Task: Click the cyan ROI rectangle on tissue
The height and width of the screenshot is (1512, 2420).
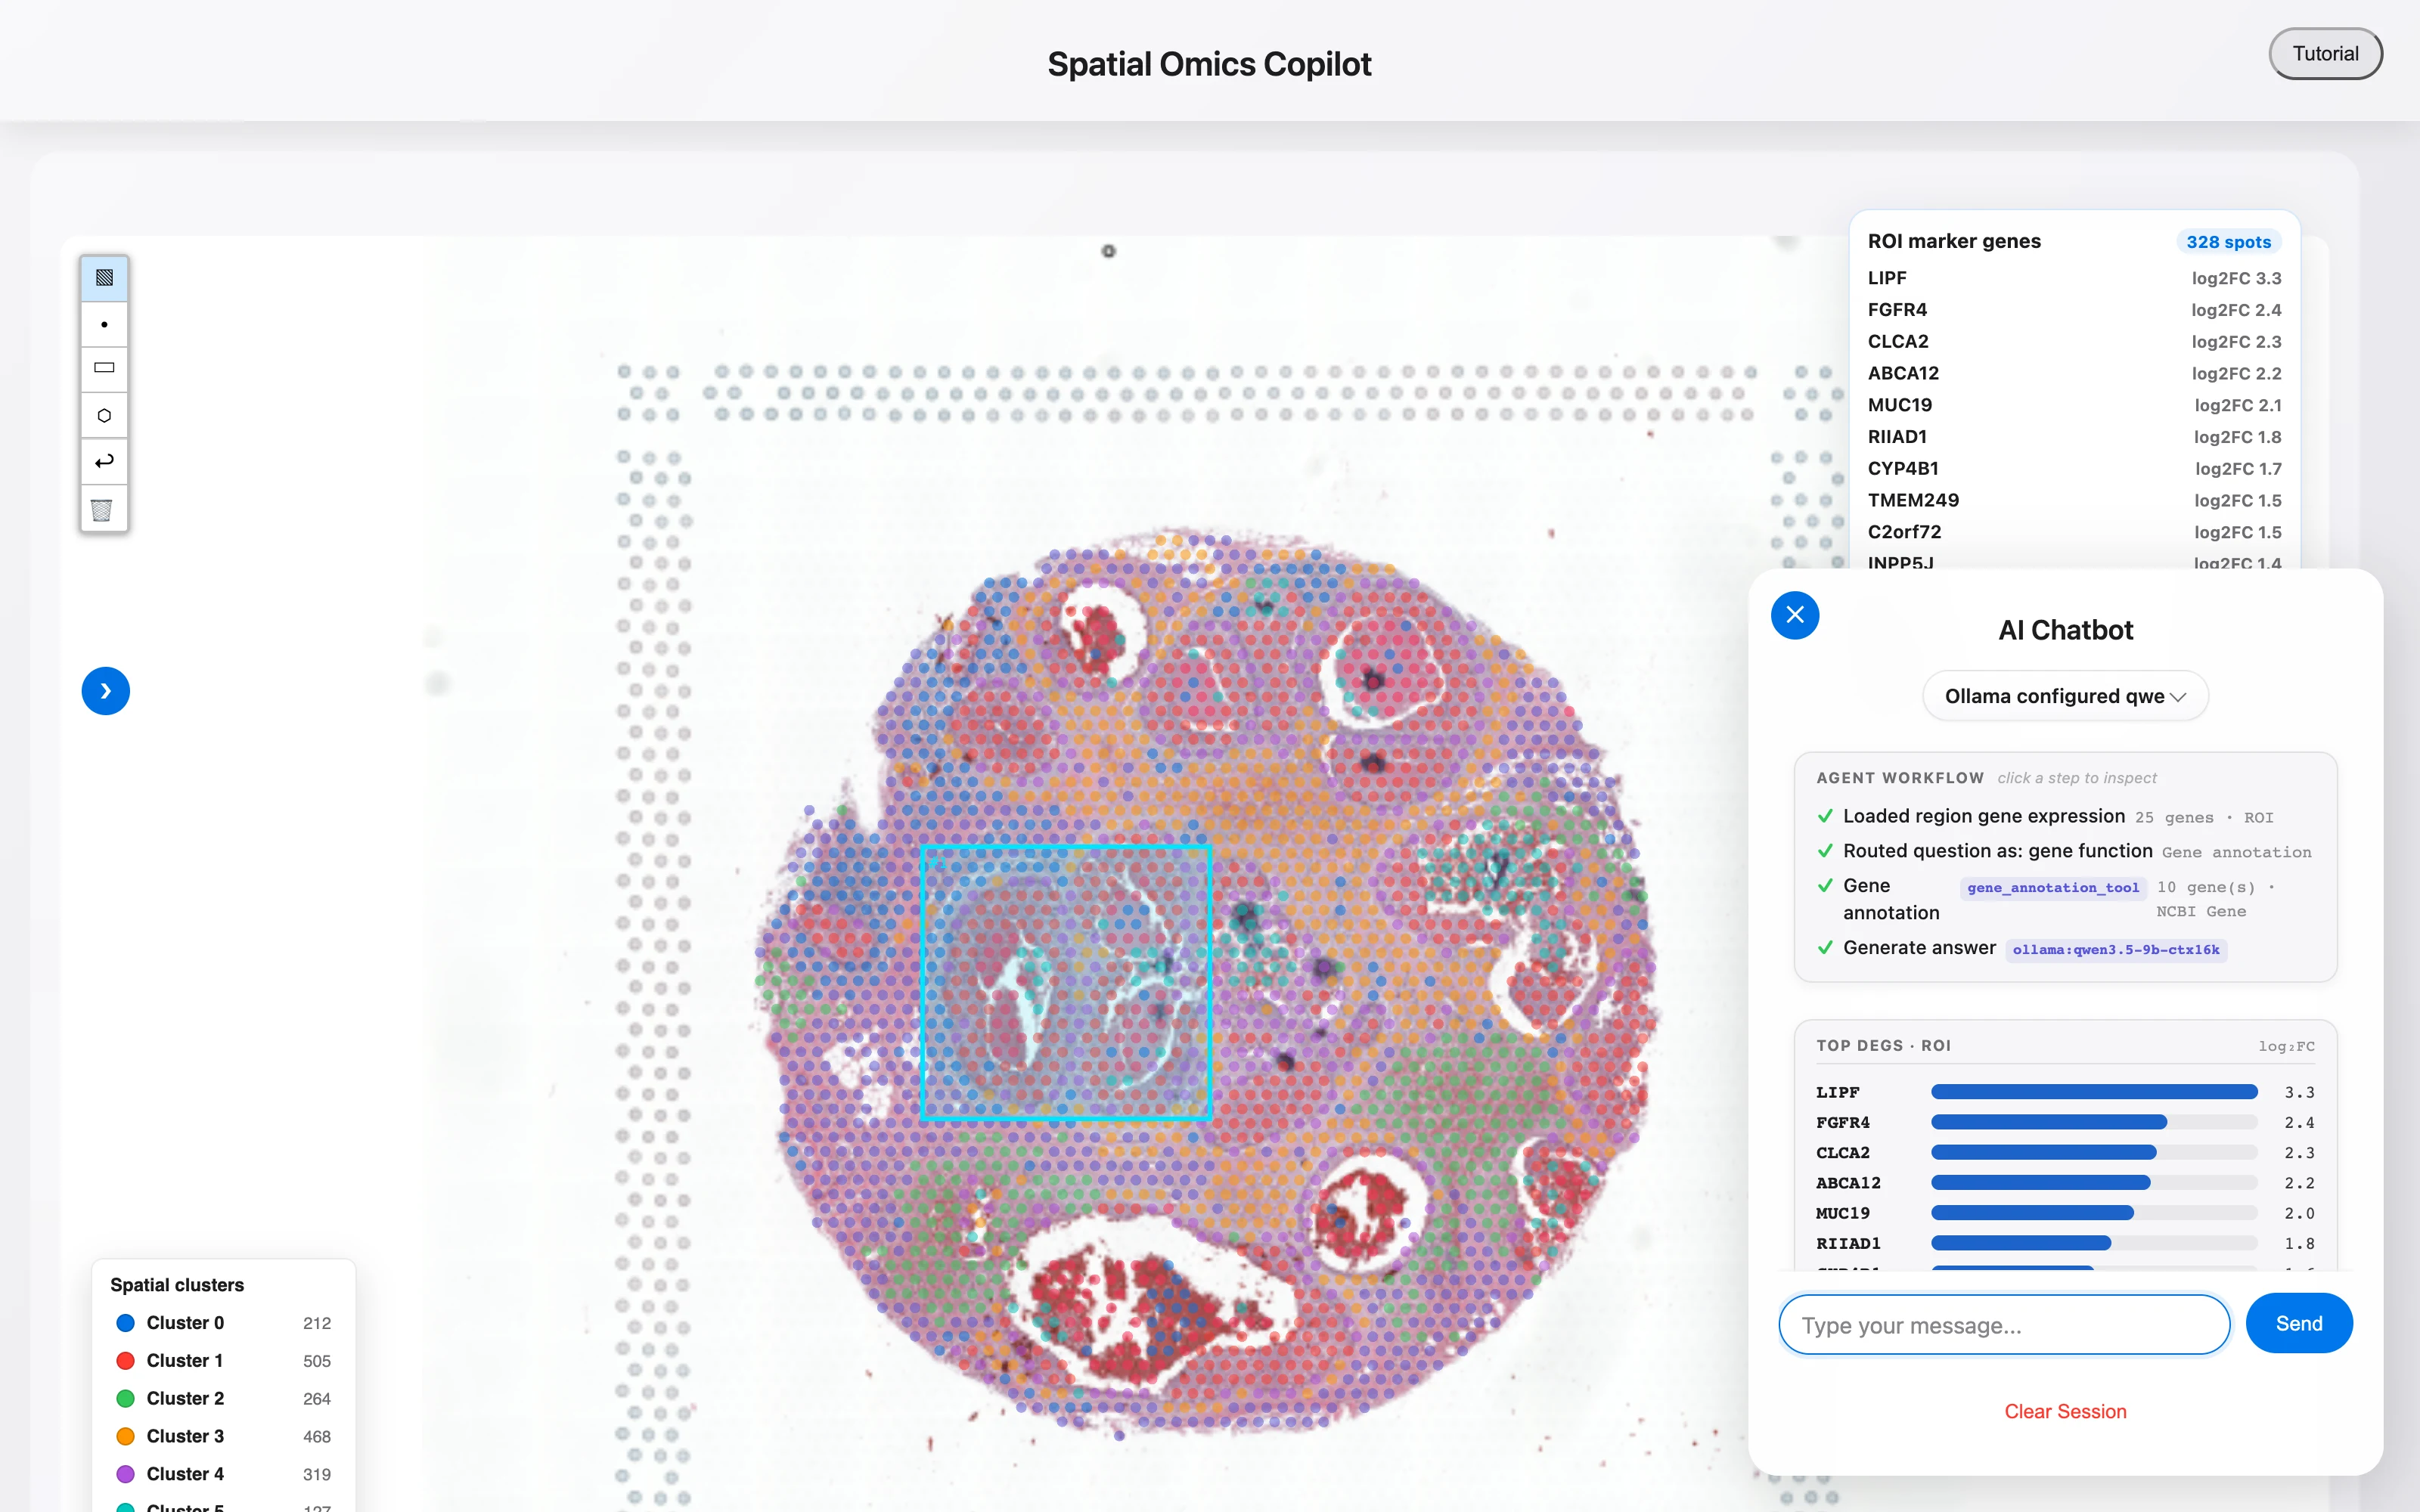Action: point(1066,982)
